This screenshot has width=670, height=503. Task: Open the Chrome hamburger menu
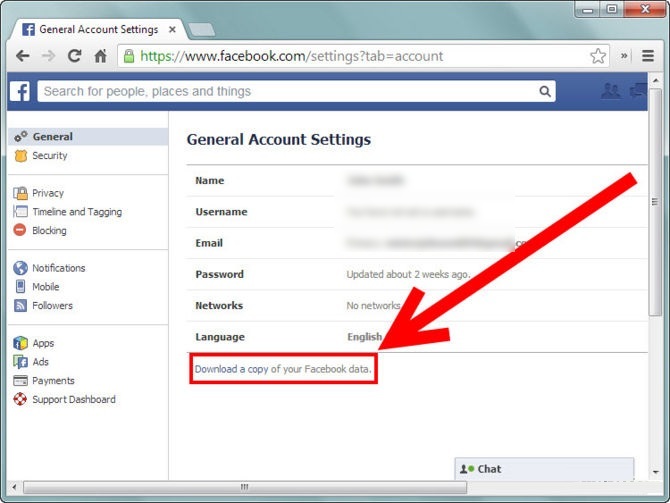(648, 56)
